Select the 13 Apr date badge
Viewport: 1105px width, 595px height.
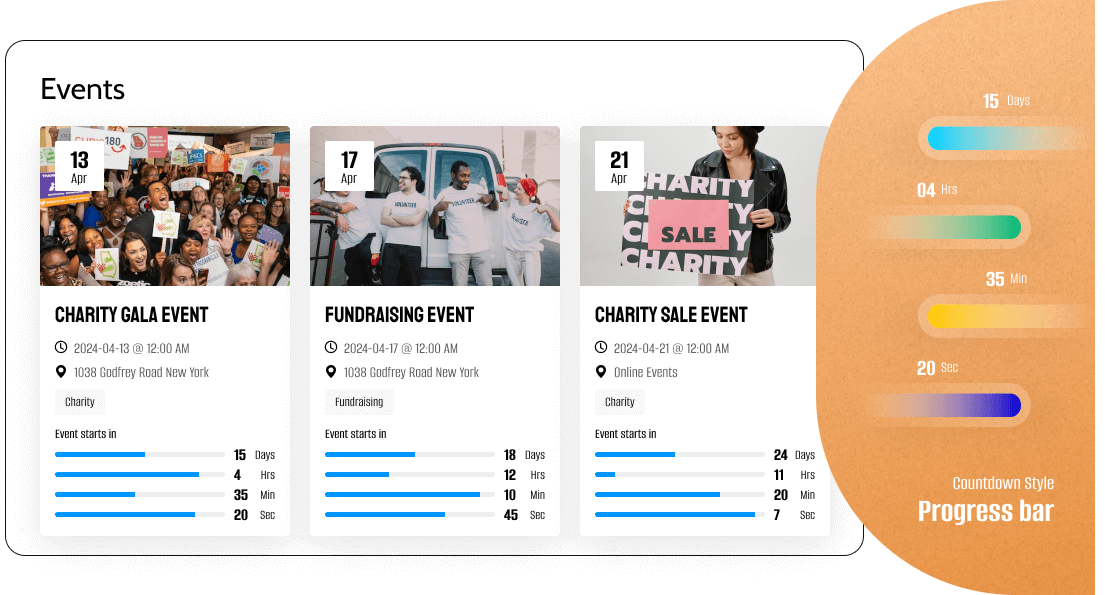(79, 165)
